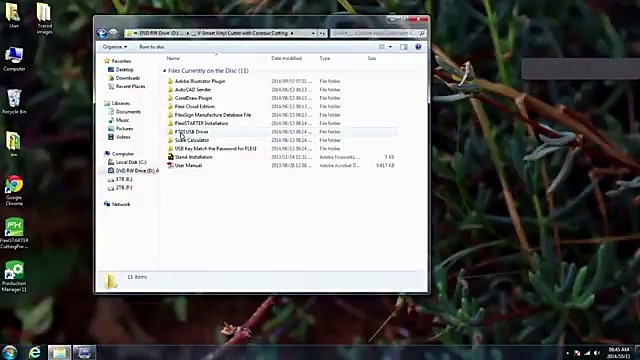Select the User folder desktop icon
Image resolution: width=640 pixels, height=360 pixels.
pyautogui.click(x=13, y=16)
